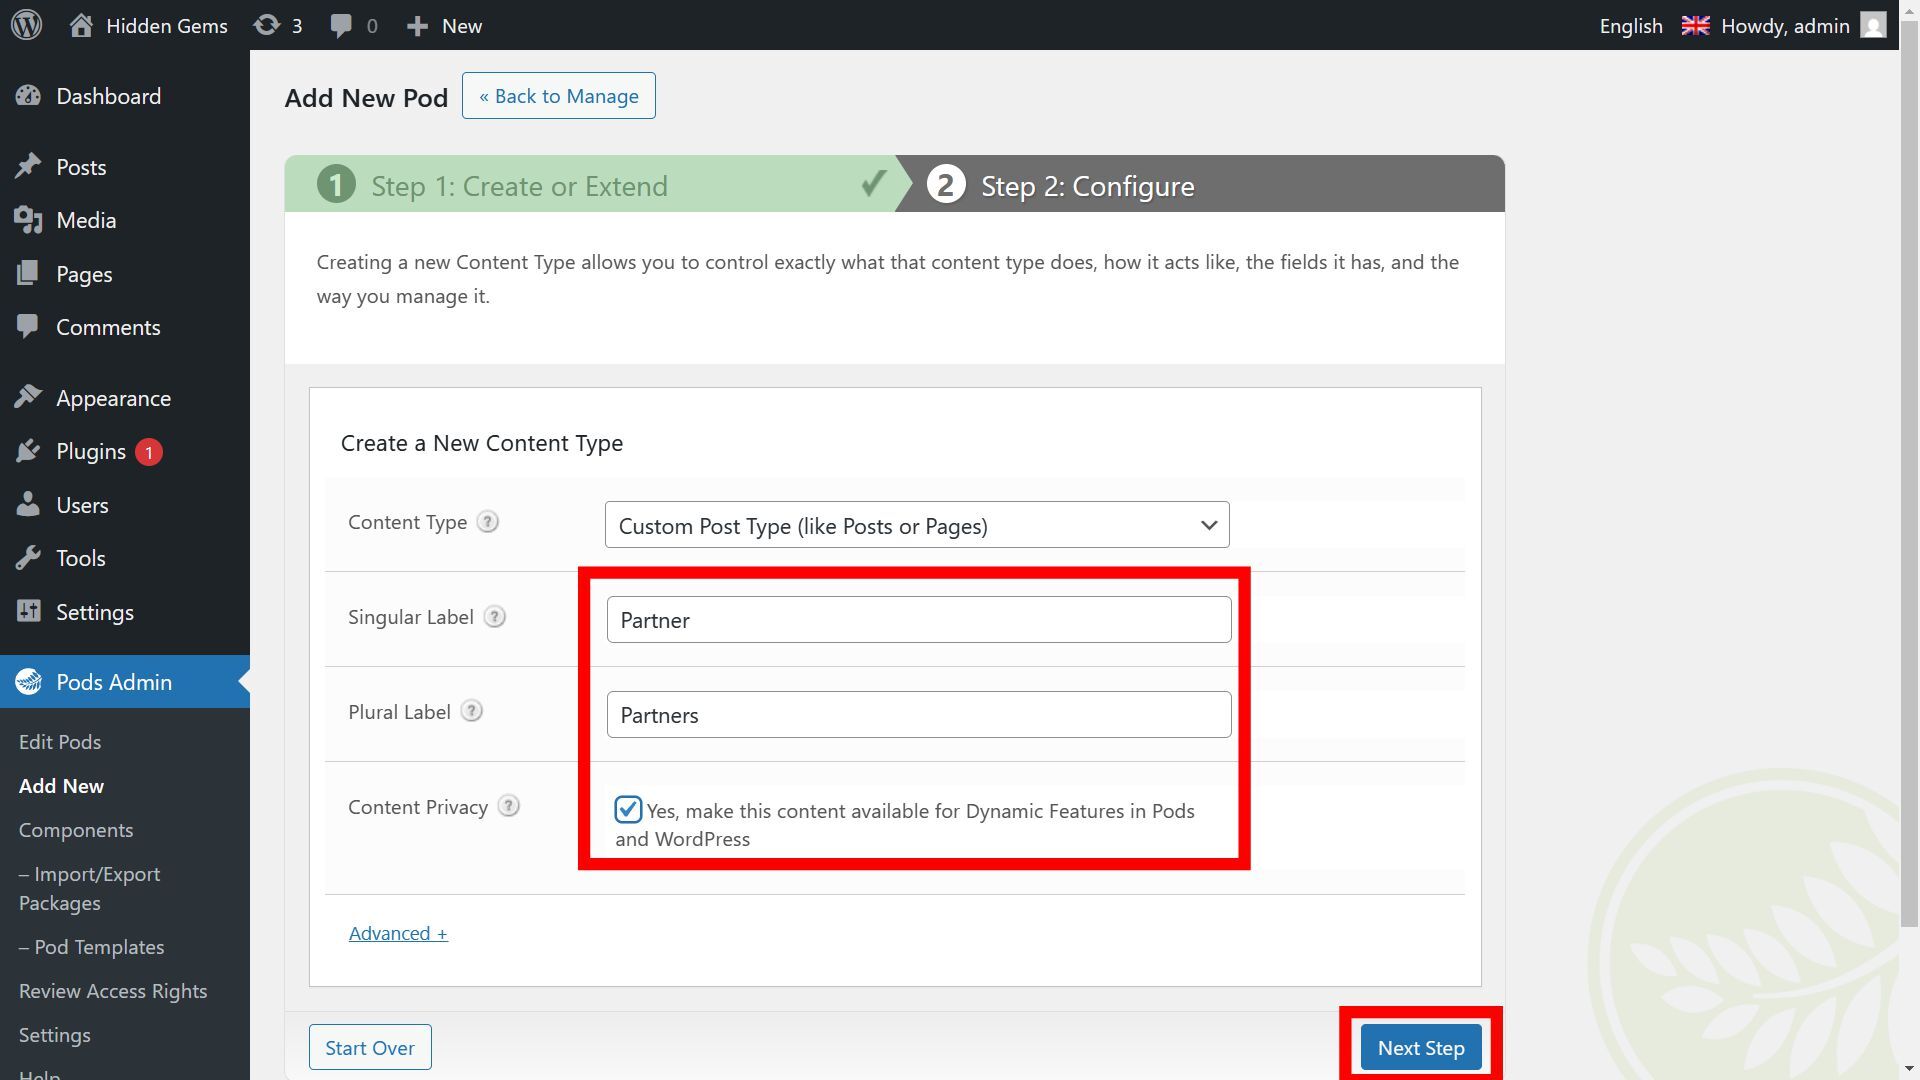Toggle the Dynamic Features content checkbox
The height and width of the screenshot is (1080, 1920).
pyautogui.click(x=628, y=809)
